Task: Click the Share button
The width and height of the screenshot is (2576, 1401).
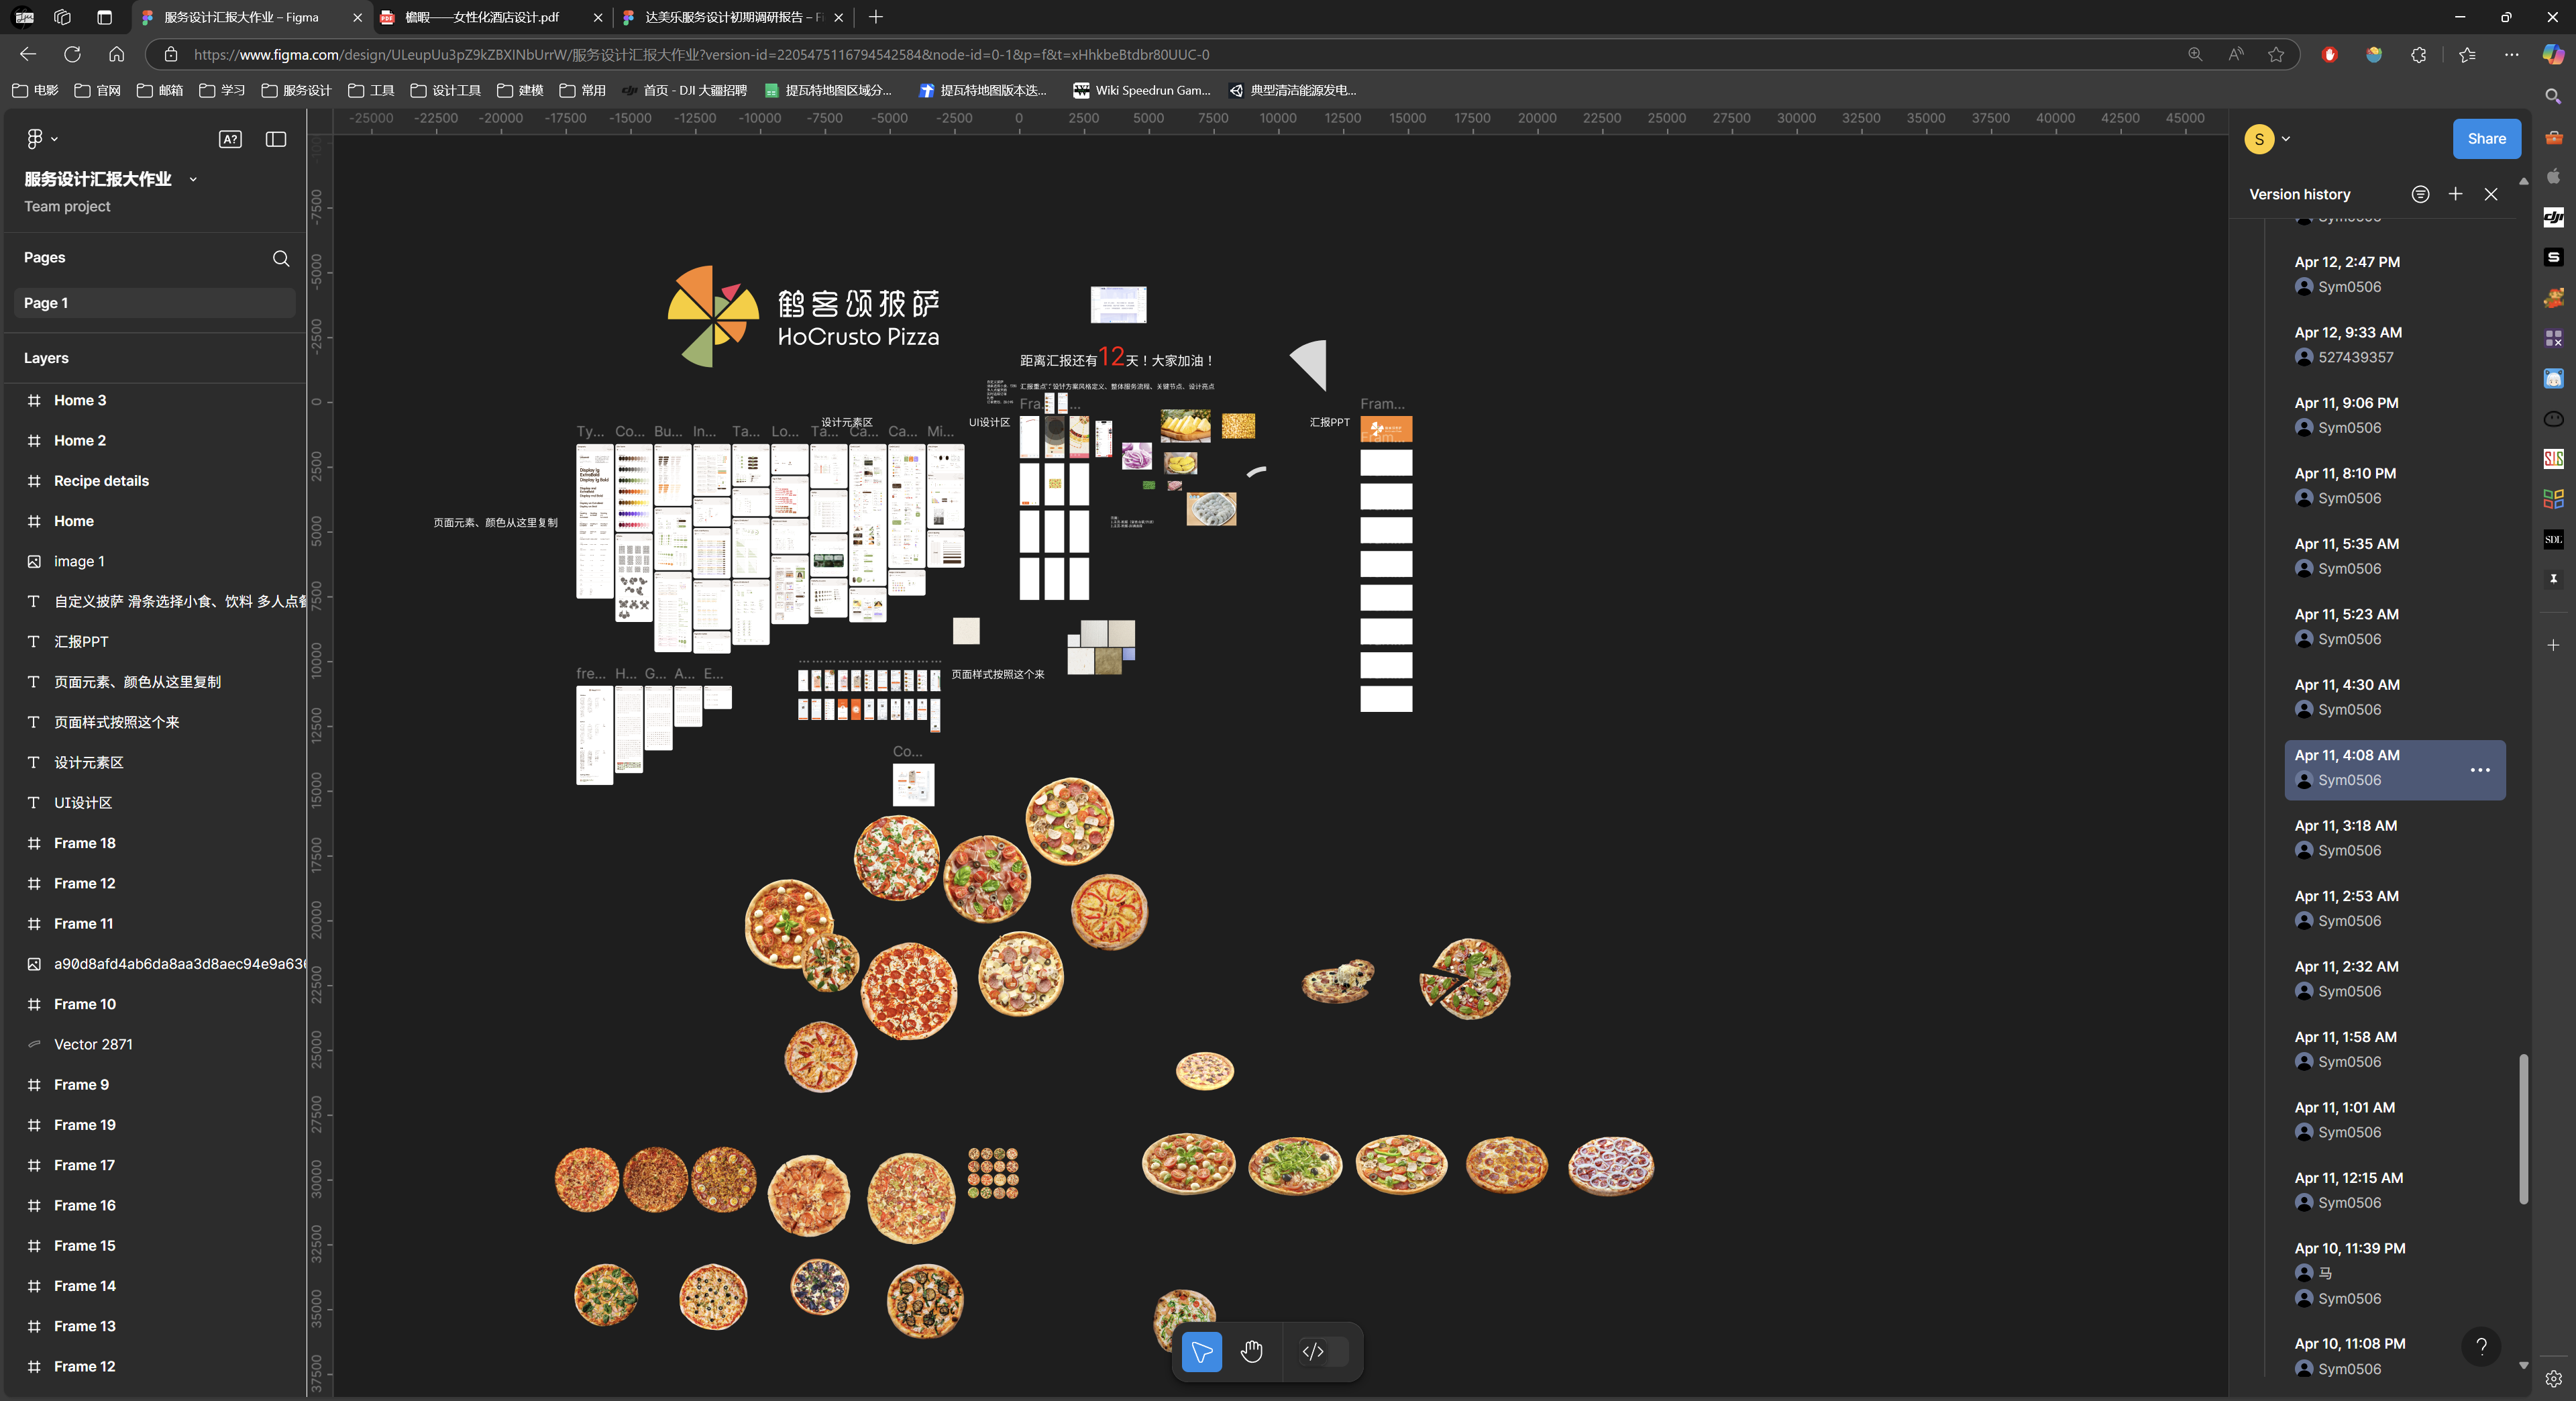Action: (x=2486, y=139)
